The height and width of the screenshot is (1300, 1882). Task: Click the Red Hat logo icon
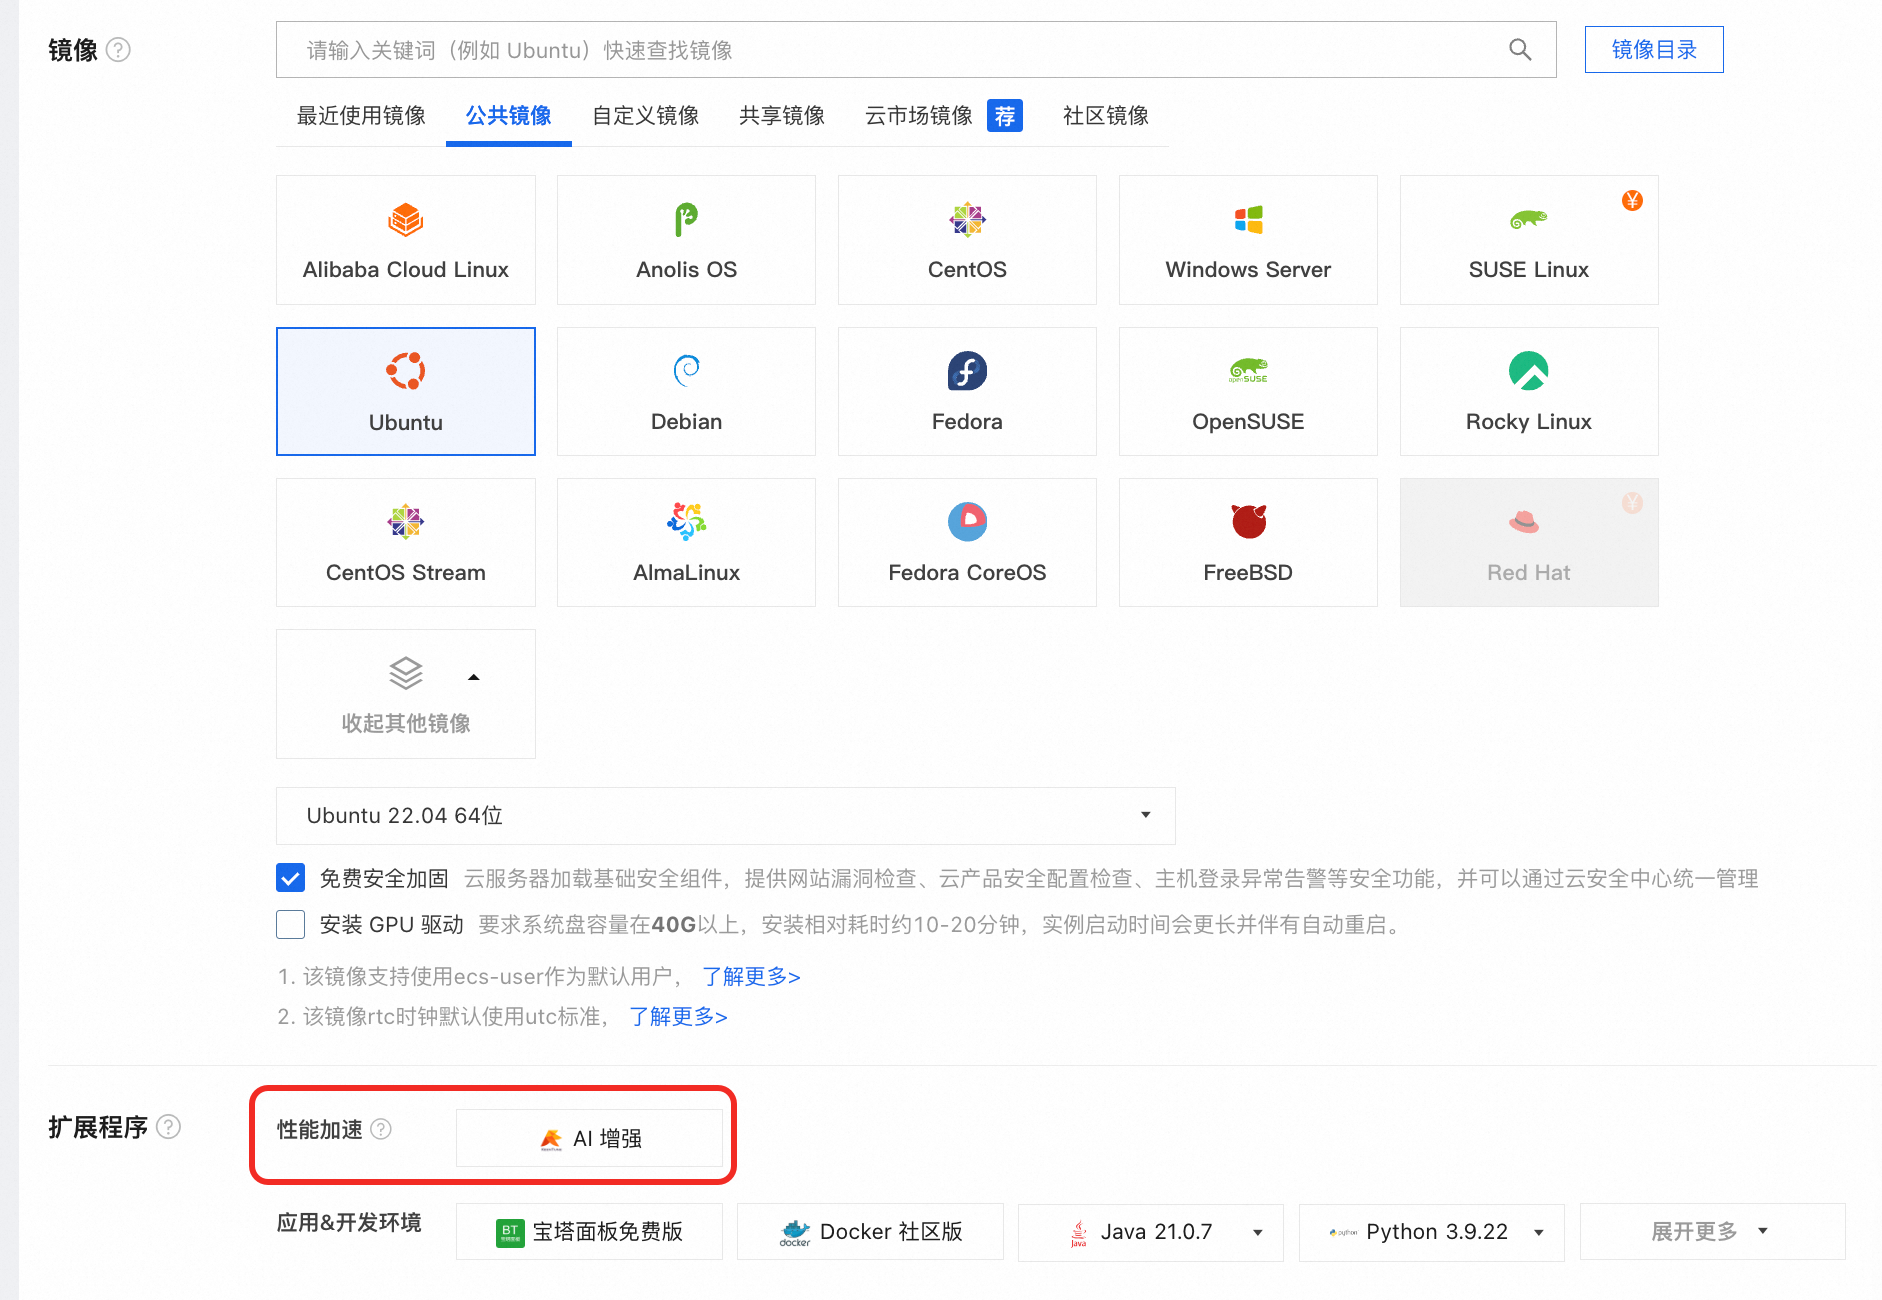click(1524, 521)
